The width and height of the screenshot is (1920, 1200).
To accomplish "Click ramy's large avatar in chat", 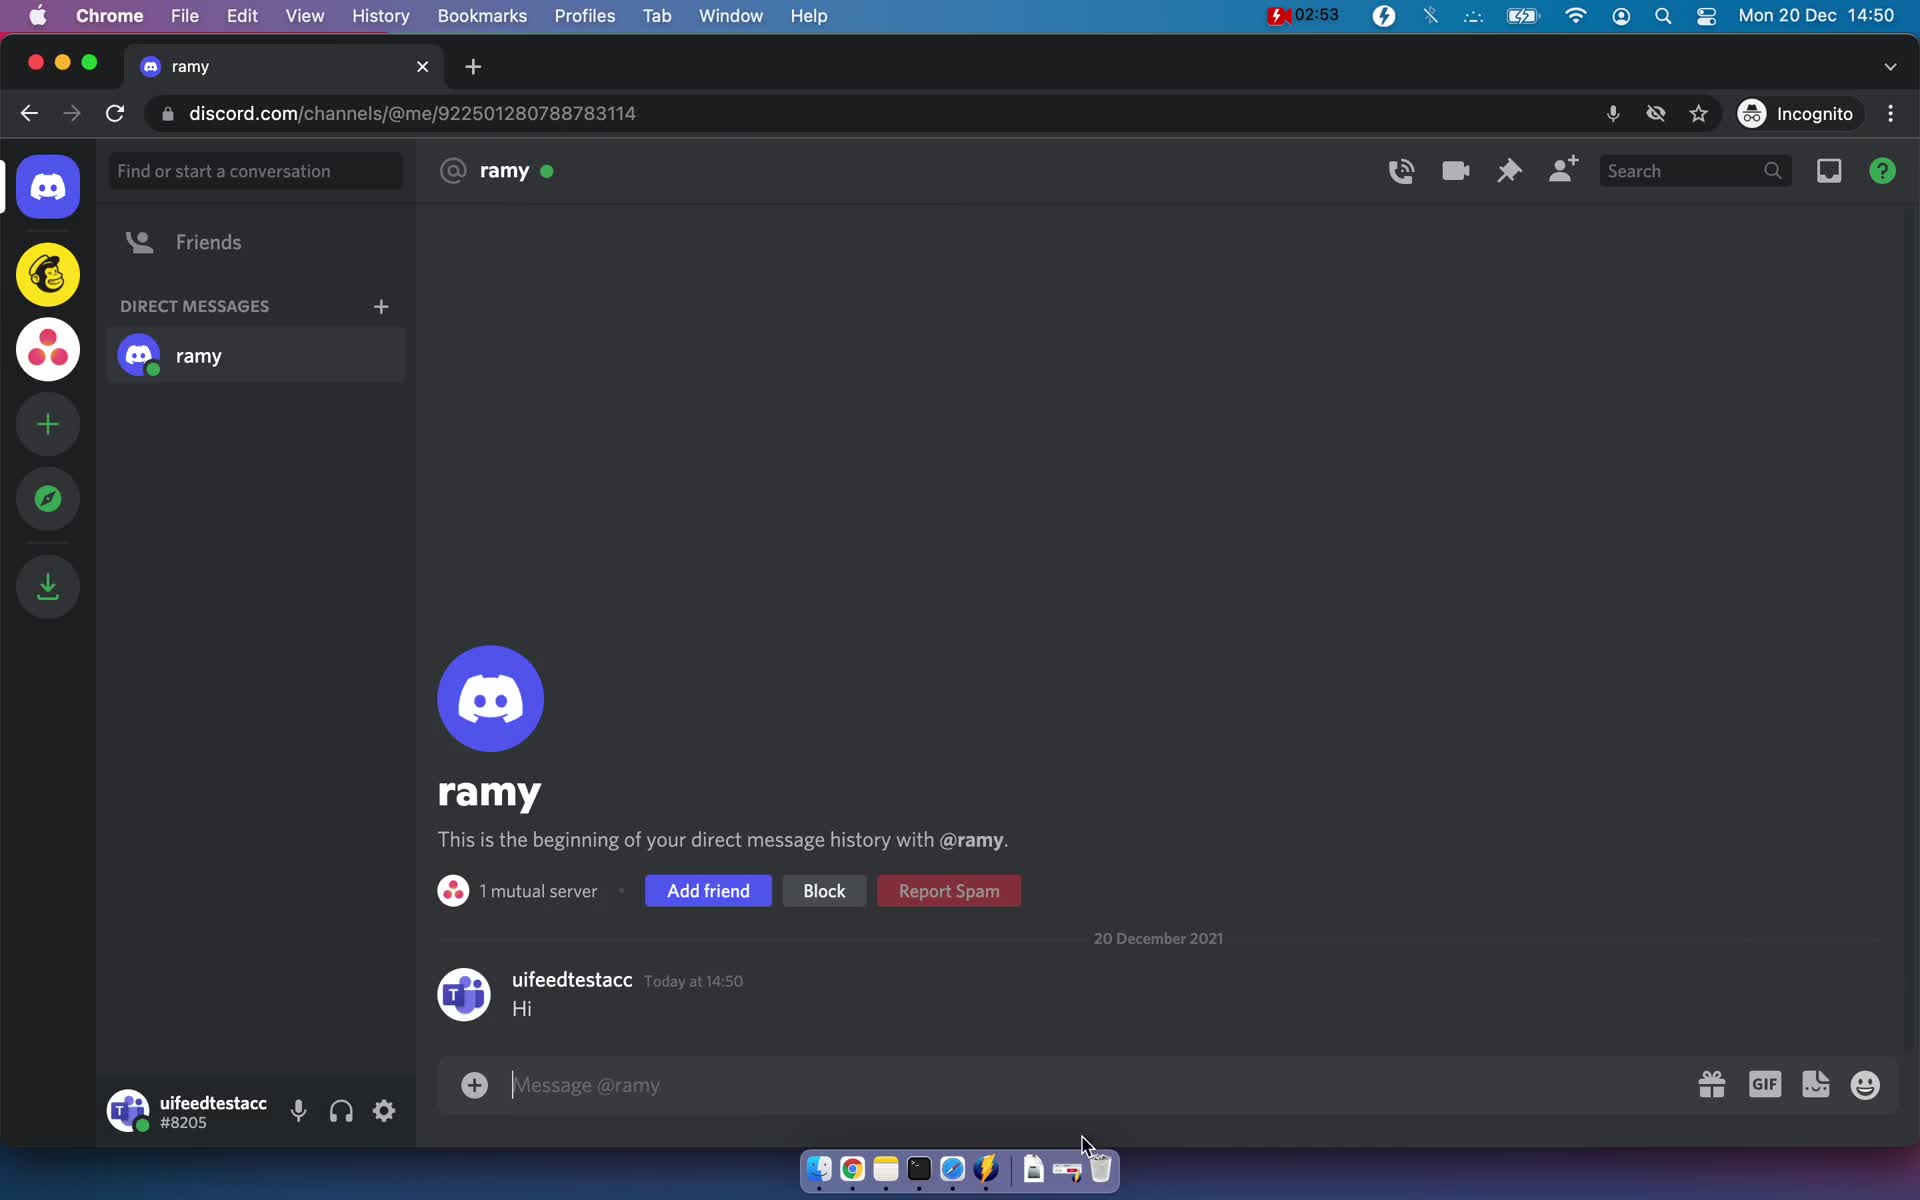I will 490,698.
